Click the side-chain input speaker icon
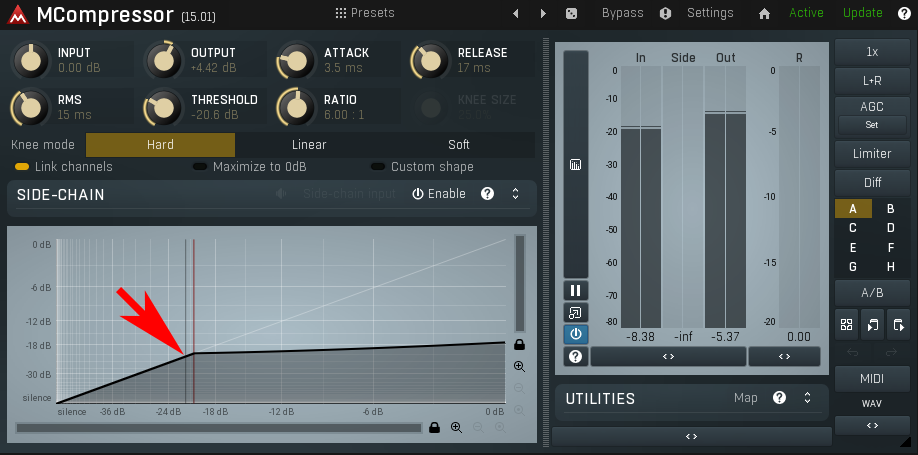918x455 pixels. (282, 194)
